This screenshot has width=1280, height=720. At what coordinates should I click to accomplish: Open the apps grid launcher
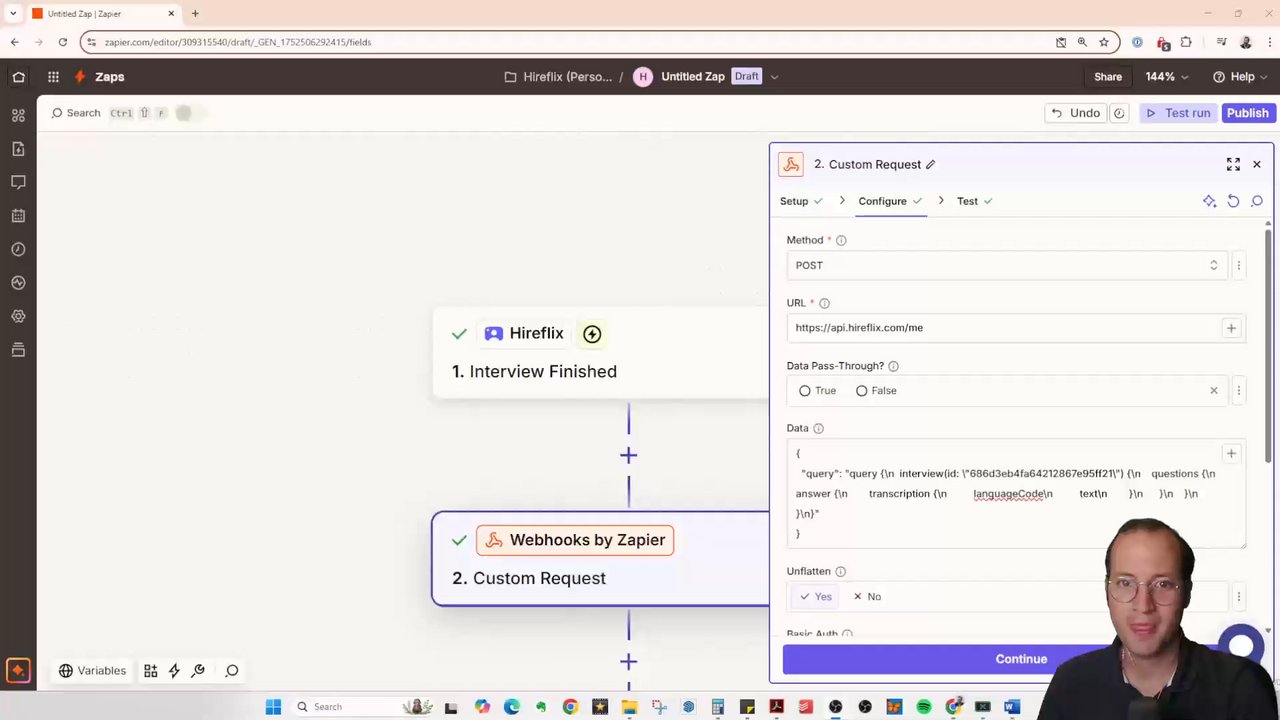tap(53, 77)
